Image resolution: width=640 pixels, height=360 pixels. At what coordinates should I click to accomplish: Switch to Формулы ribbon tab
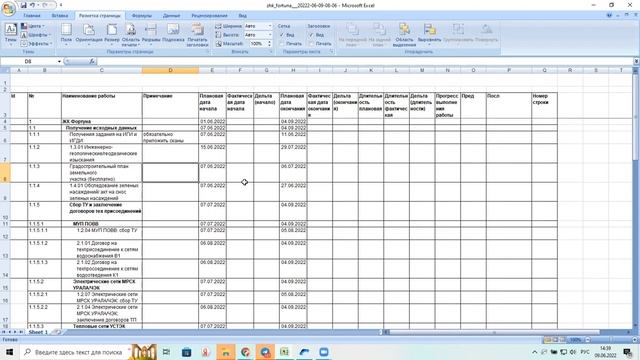(x=142, y=16)
